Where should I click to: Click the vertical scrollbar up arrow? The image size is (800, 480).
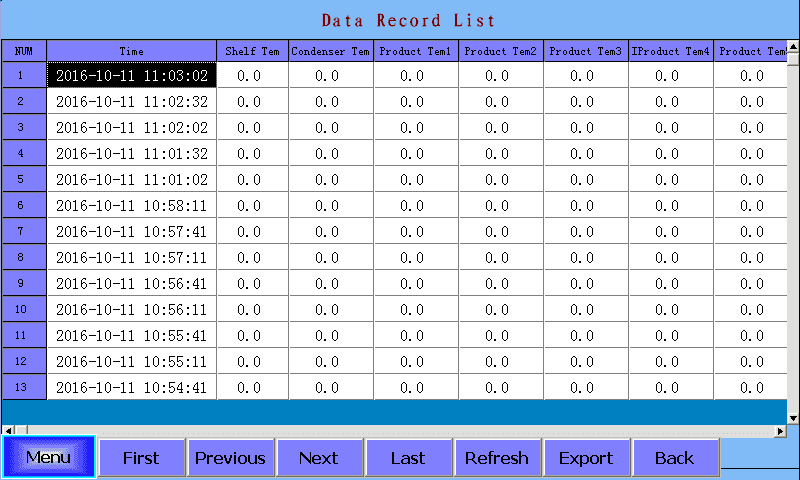pos(794,46)
